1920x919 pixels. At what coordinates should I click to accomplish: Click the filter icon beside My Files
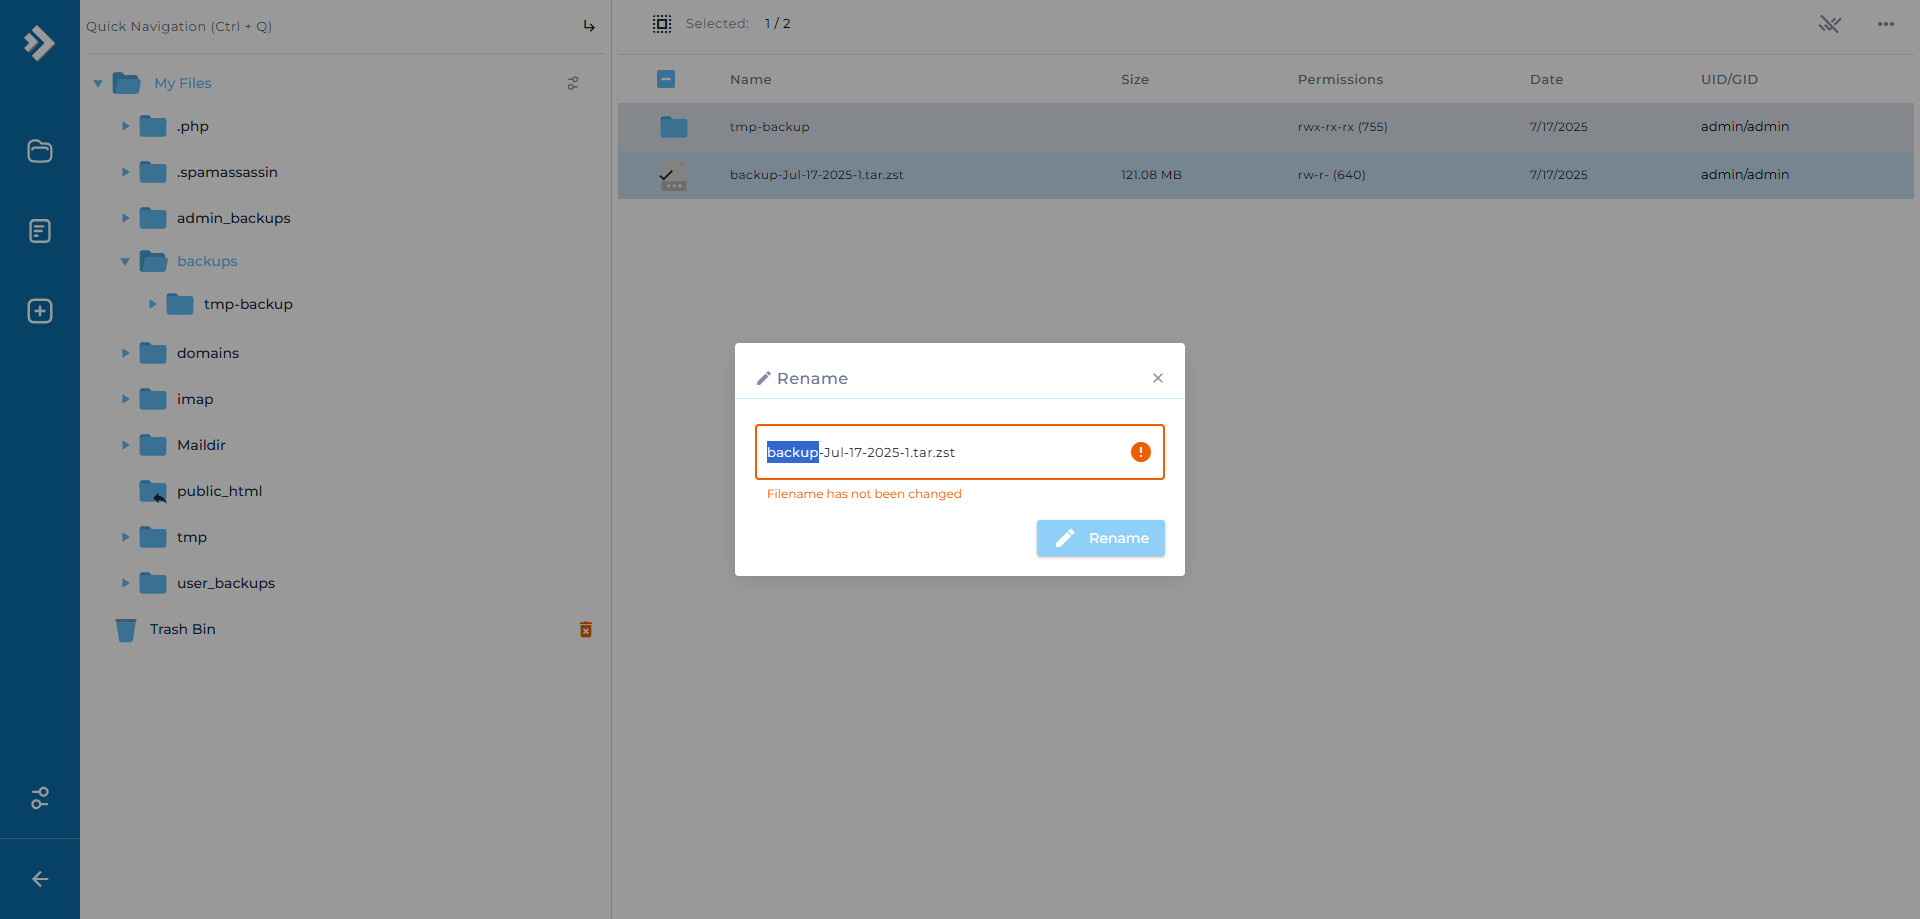(573, 83)
